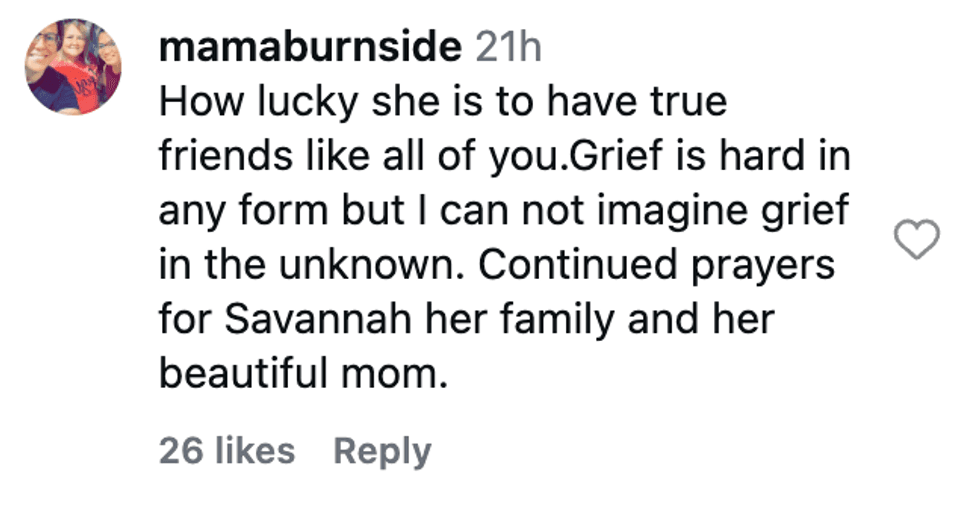
Task: Tap the heart outline beside the comment
Action: 916,240
